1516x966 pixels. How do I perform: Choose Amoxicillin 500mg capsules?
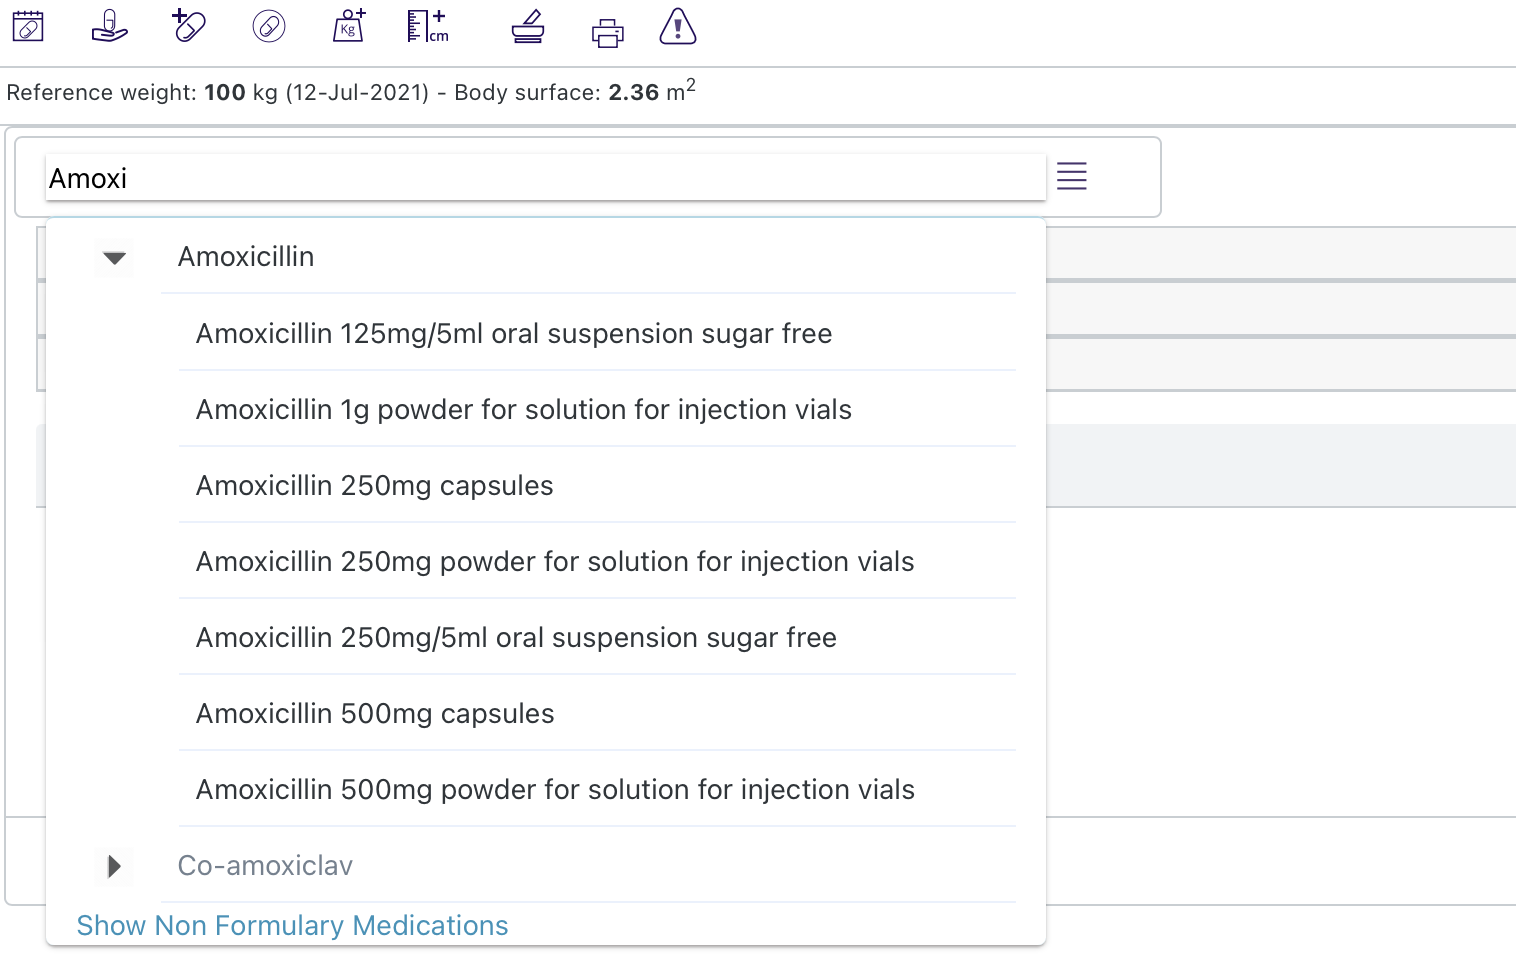coord(375,714)
